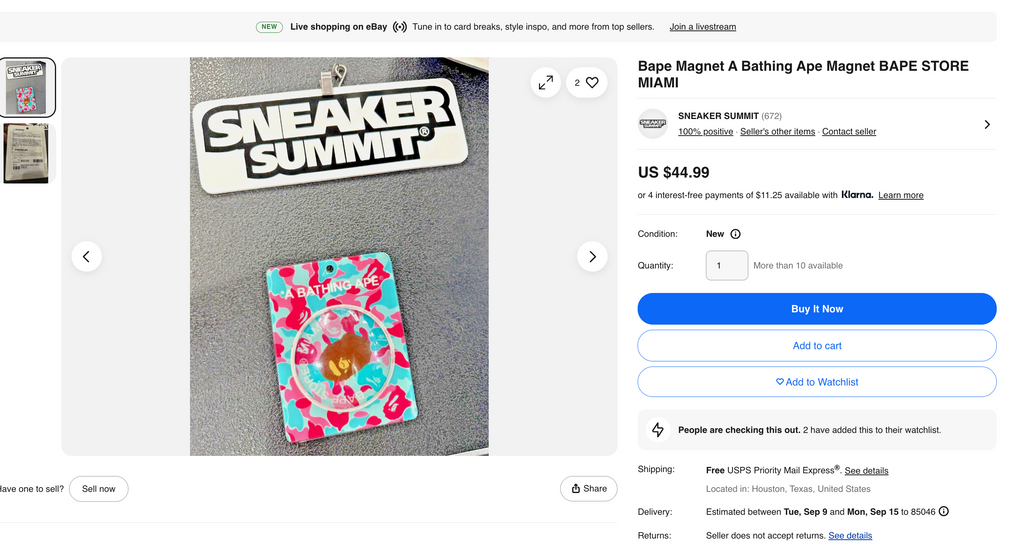Screen dimensions: 1024x548
Task: Show the next product image
Action: pos(592,257)
